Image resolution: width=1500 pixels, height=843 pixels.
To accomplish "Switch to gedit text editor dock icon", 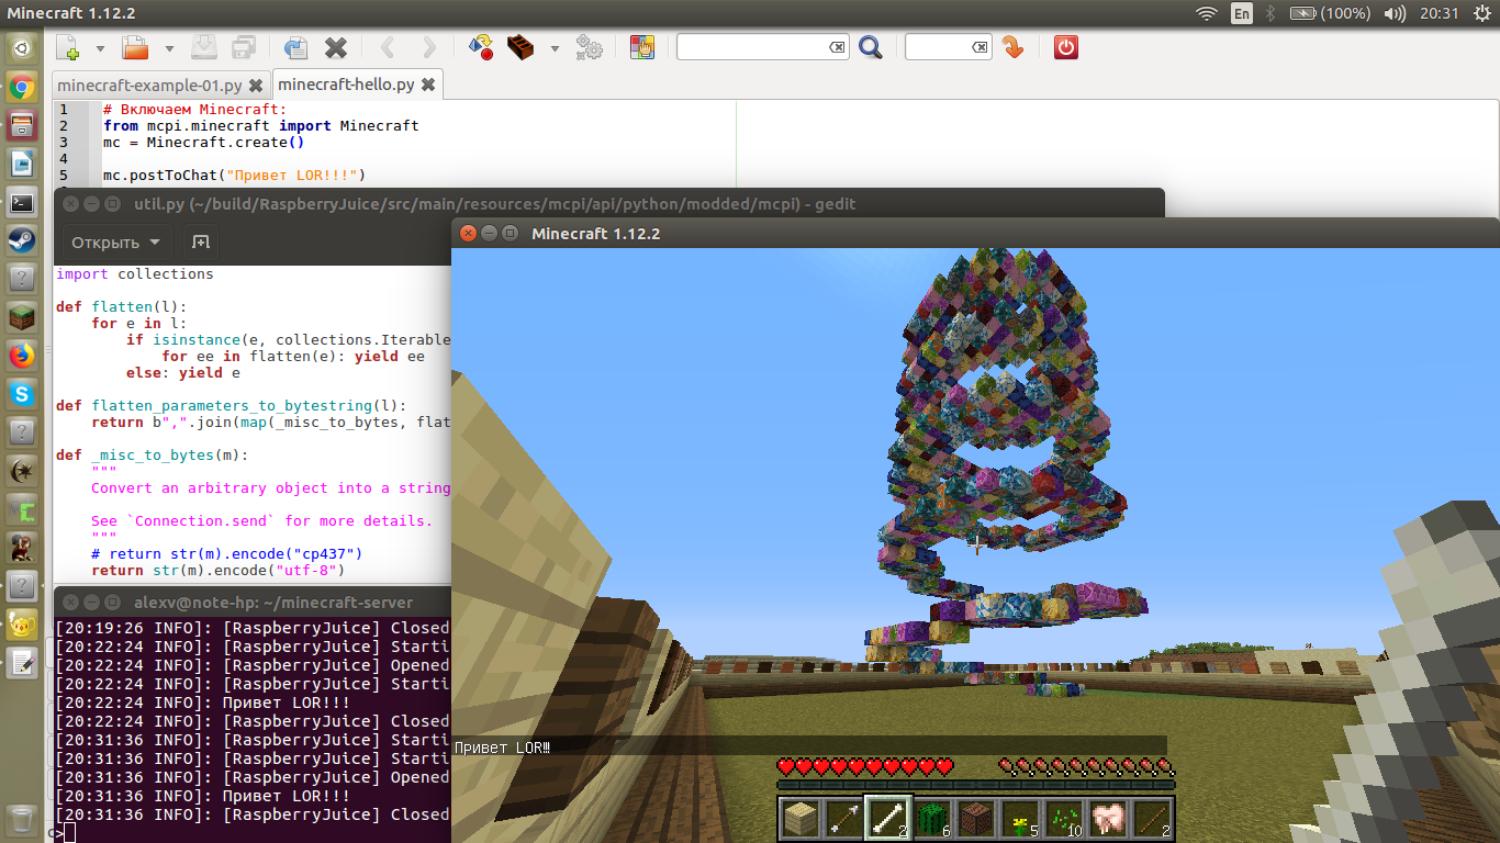I will click(x=22, y=663).
